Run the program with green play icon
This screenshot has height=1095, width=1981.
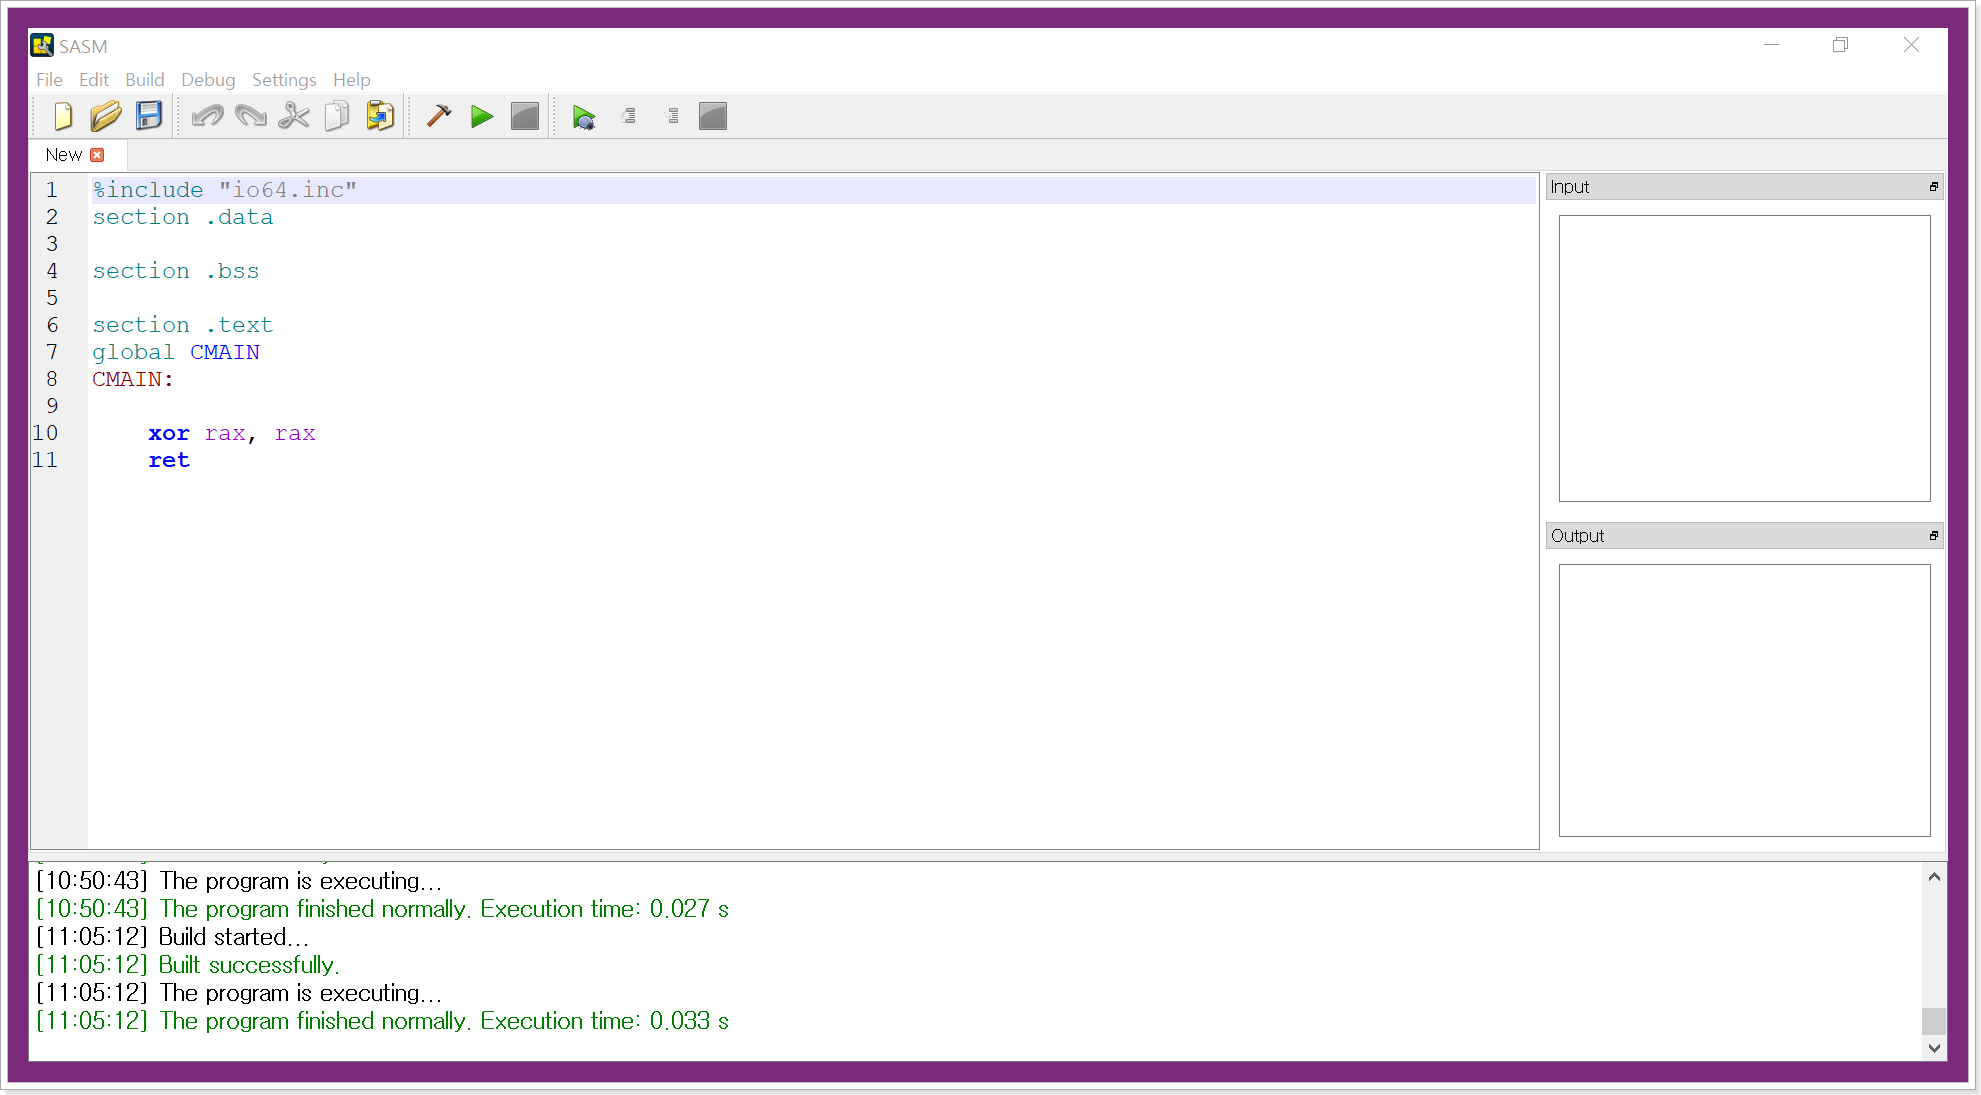tap(482, 117)
